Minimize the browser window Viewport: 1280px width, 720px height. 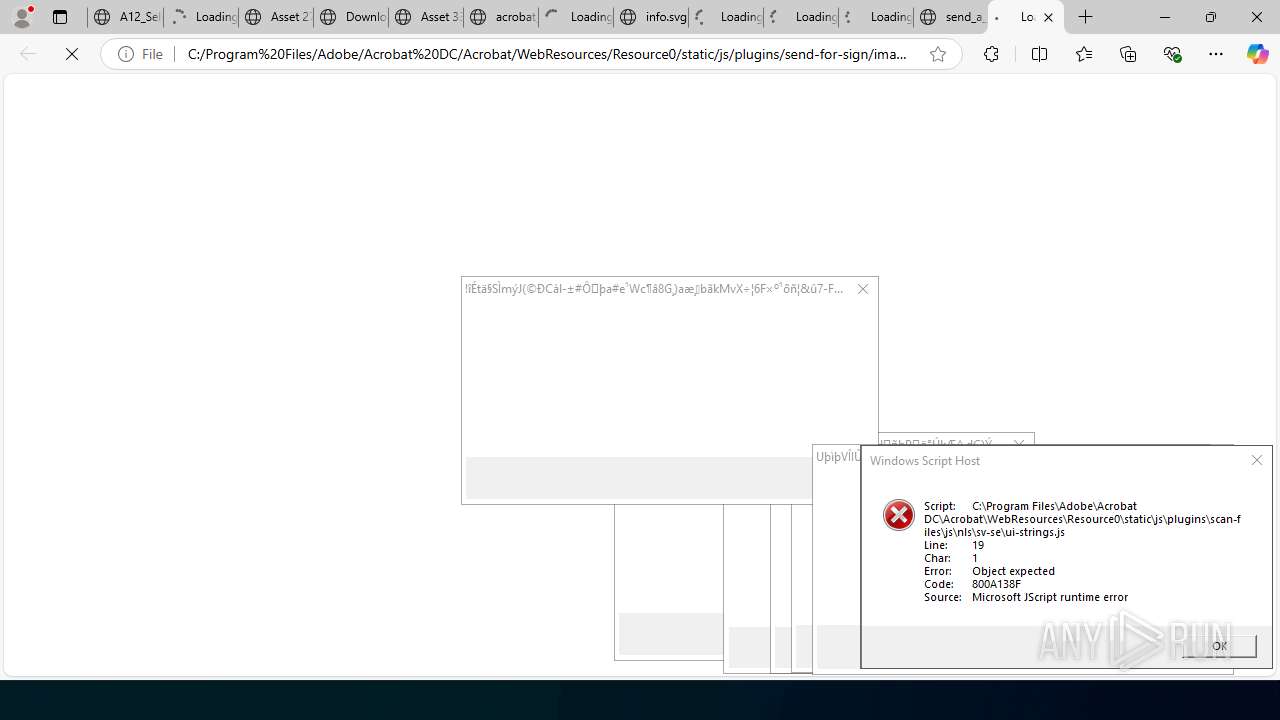pos(1165,17)
